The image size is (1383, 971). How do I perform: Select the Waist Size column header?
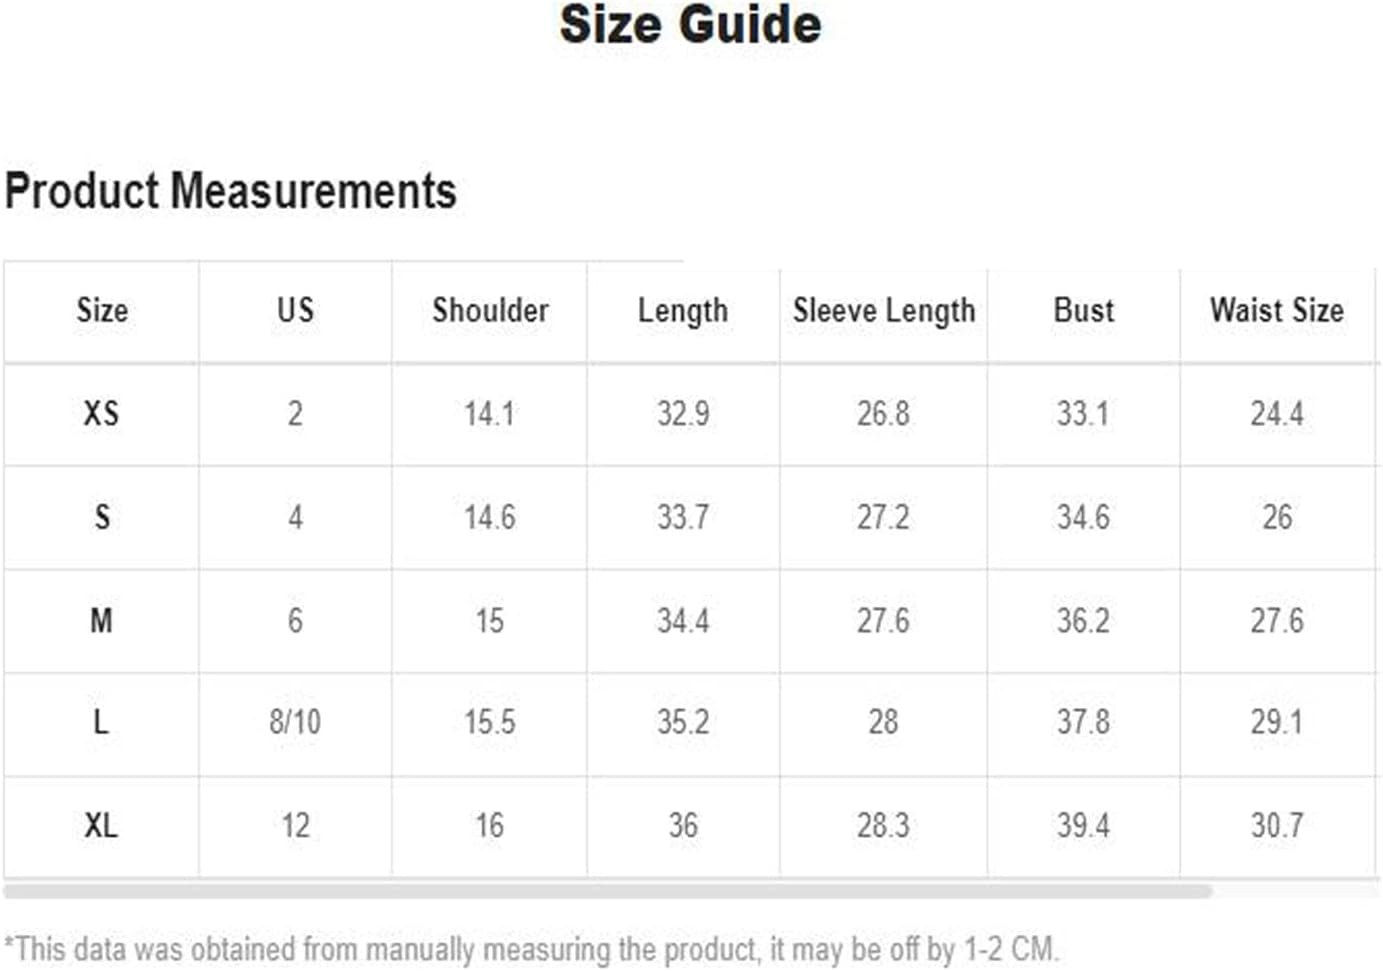[x=1277, y=310]
